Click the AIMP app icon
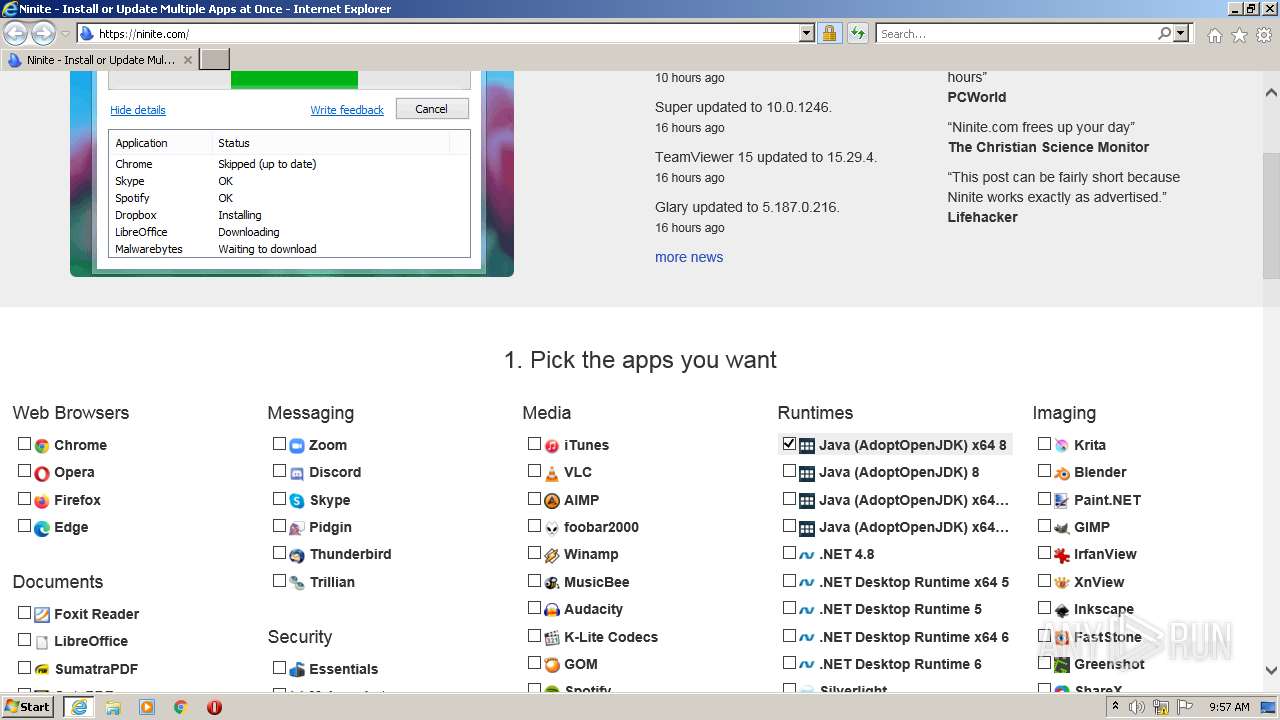This screenshot has width=1280, height=720. pyautogui.click(x=552, y=501)
